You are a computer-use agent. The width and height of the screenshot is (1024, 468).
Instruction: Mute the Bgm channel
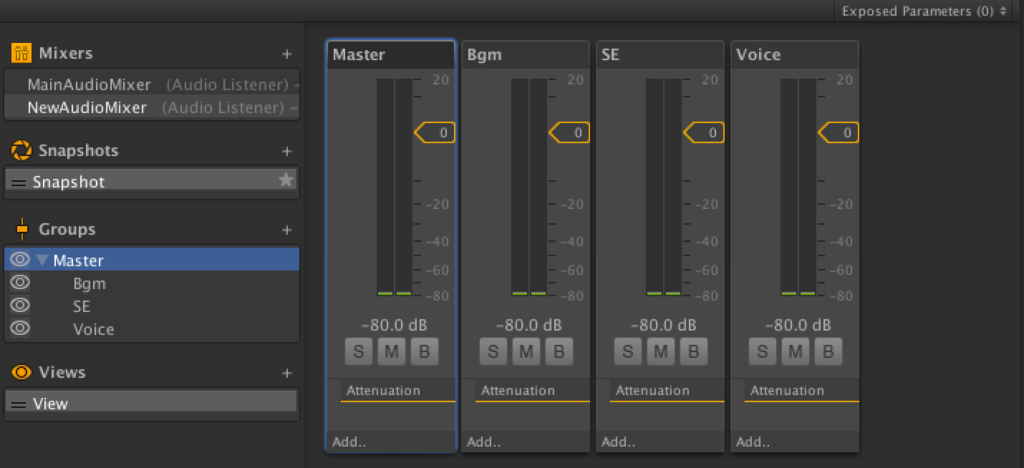pos(526,352)
